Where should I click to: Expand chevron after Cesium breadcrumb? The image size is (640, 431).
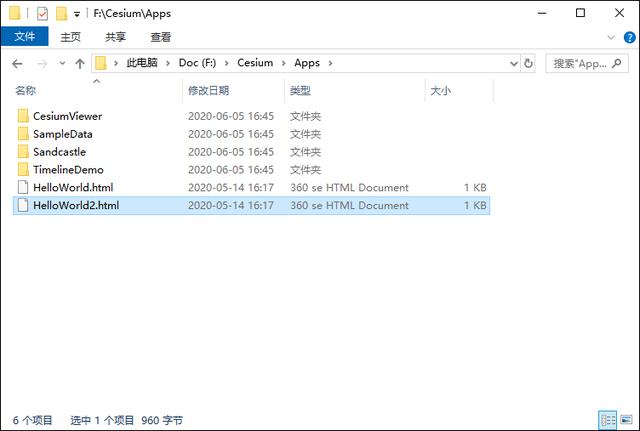[x=284, y=63]
